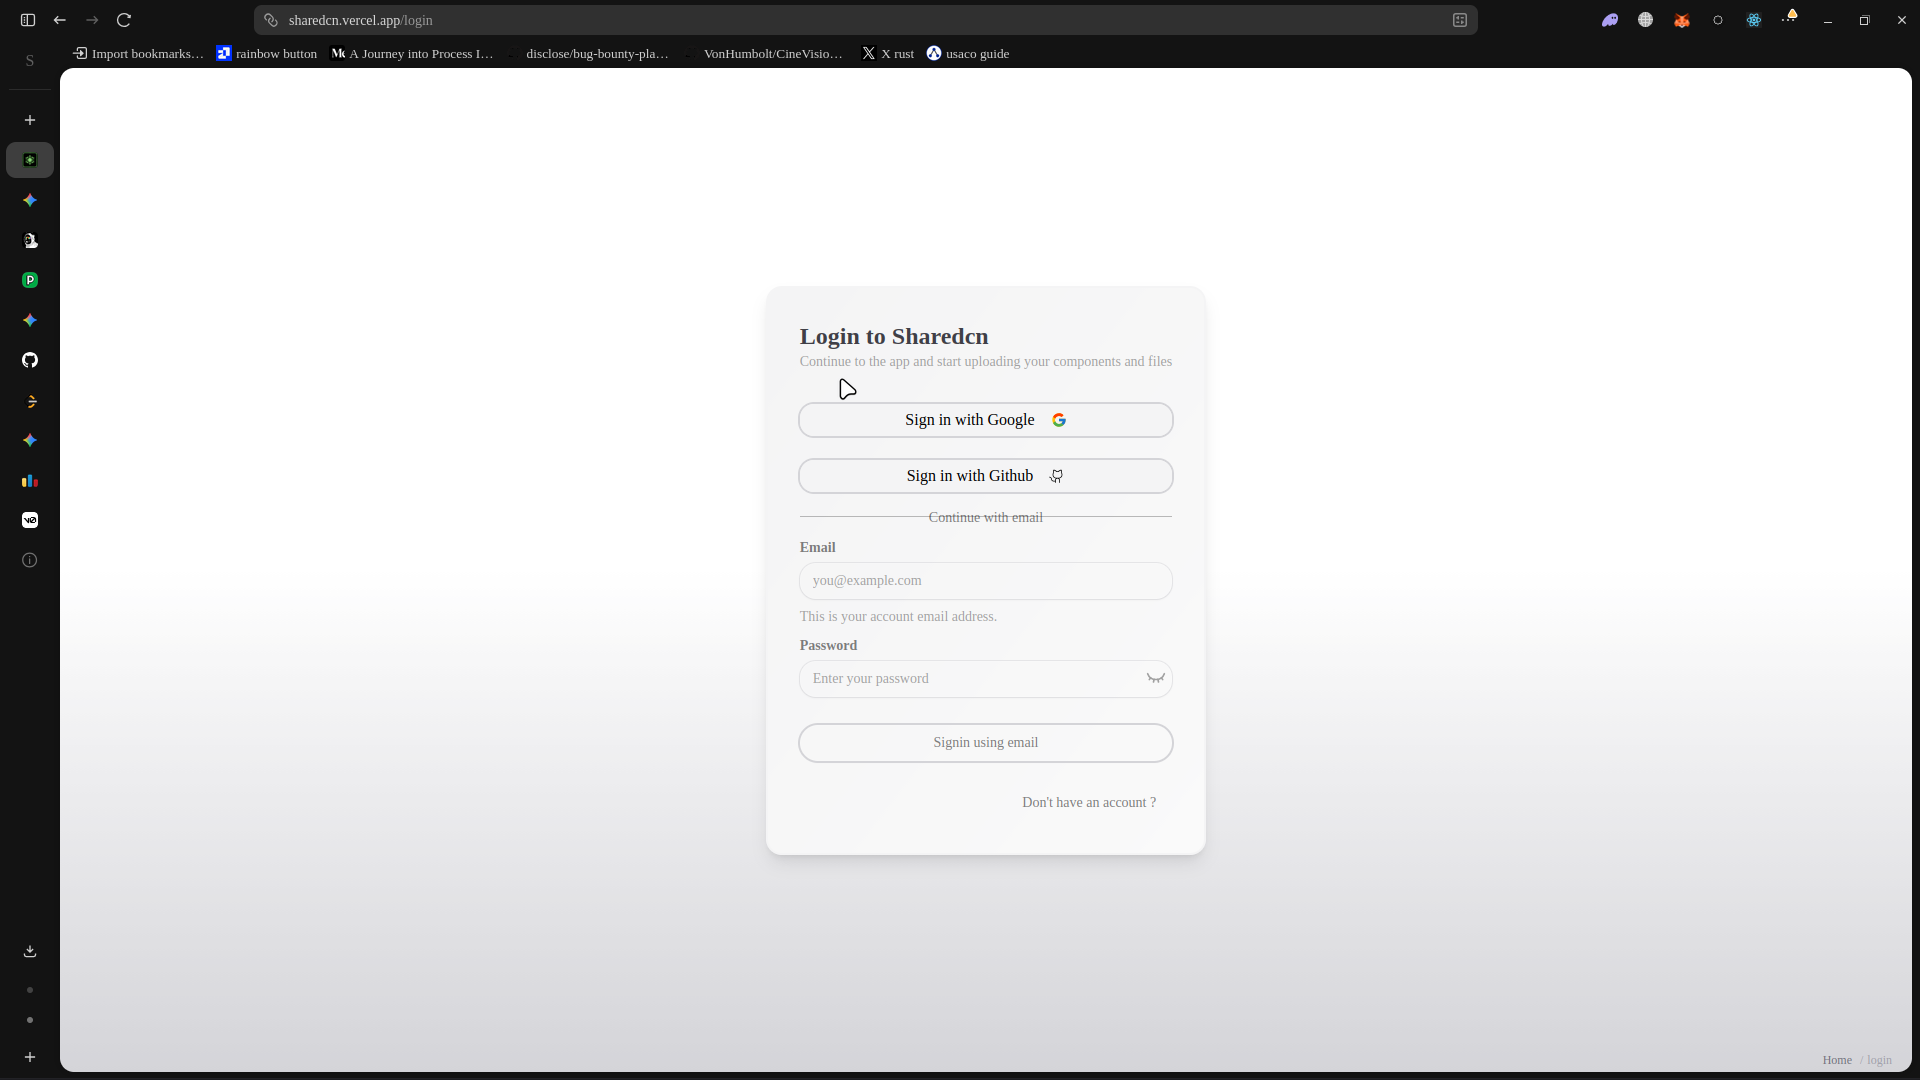
Task: Navigate back using the back arrow
Action: tap(59, 20)
